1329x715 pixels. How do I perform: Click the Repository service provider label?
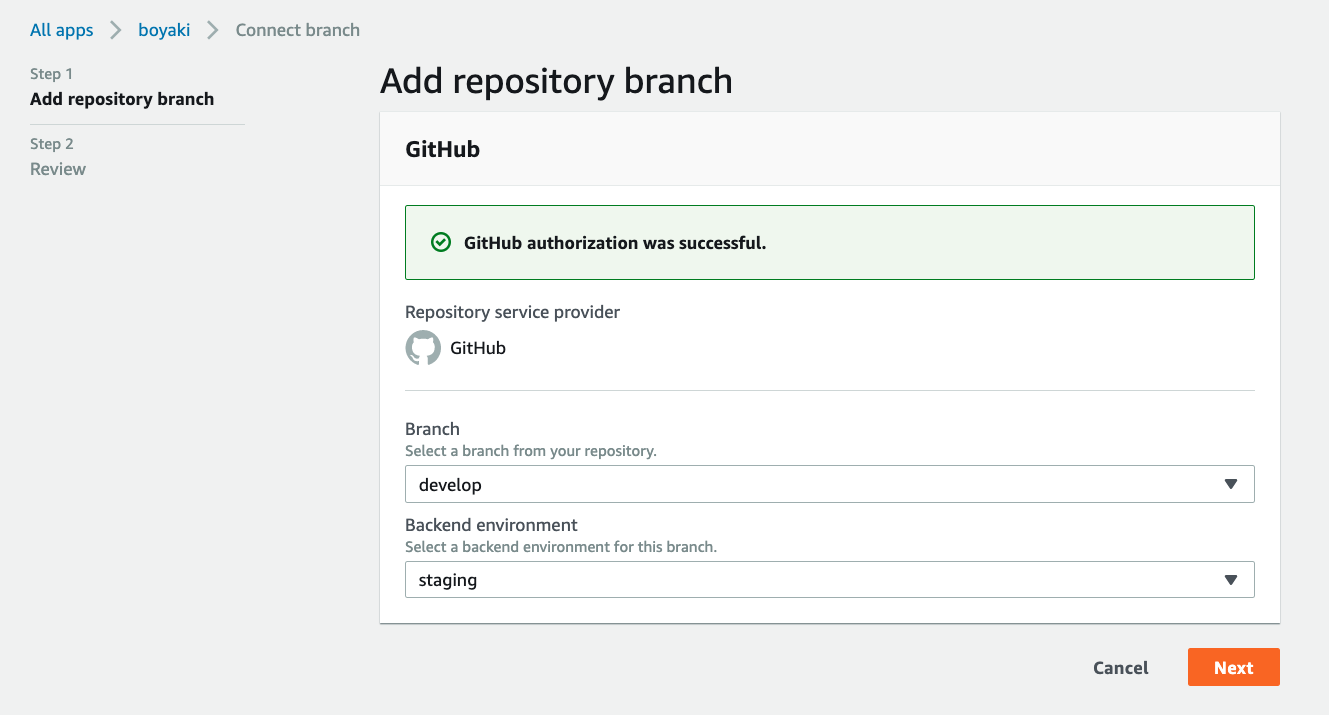click(x=512, y=312)
